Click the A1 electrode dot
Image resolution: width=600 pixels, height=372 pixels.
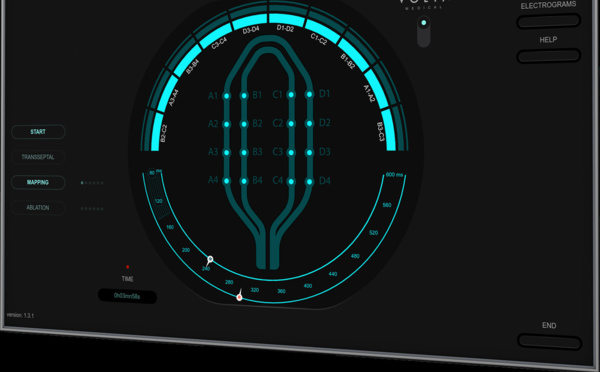(227, 96)
